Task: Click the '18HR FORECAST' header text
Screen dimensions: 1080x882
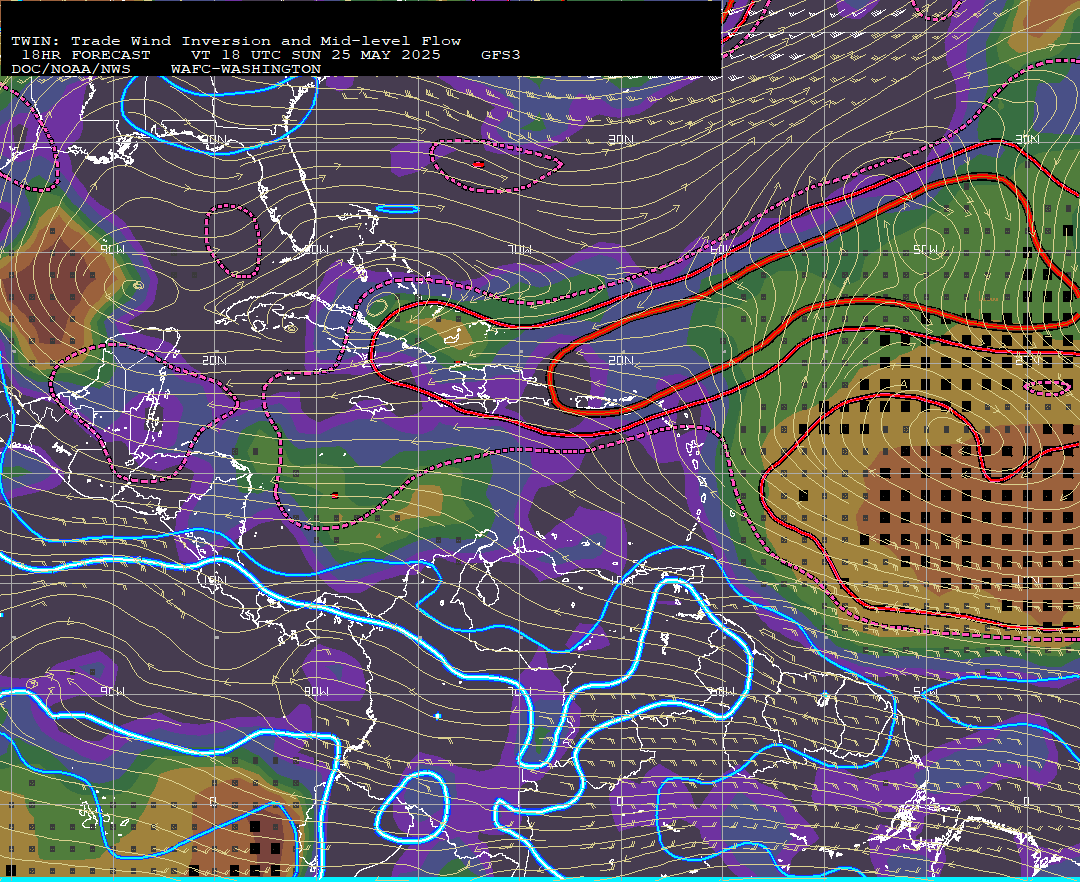Action: [85, 54]
